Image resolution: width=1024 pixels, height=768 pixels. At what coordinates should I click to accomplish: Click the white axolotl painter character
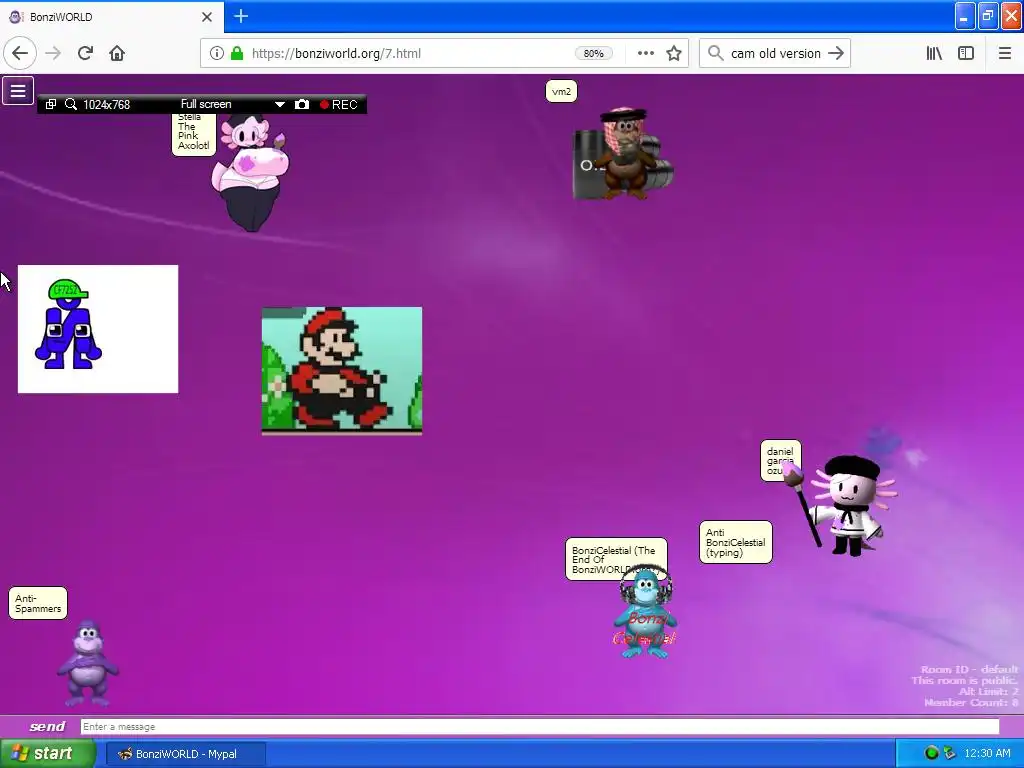(846, 506)
